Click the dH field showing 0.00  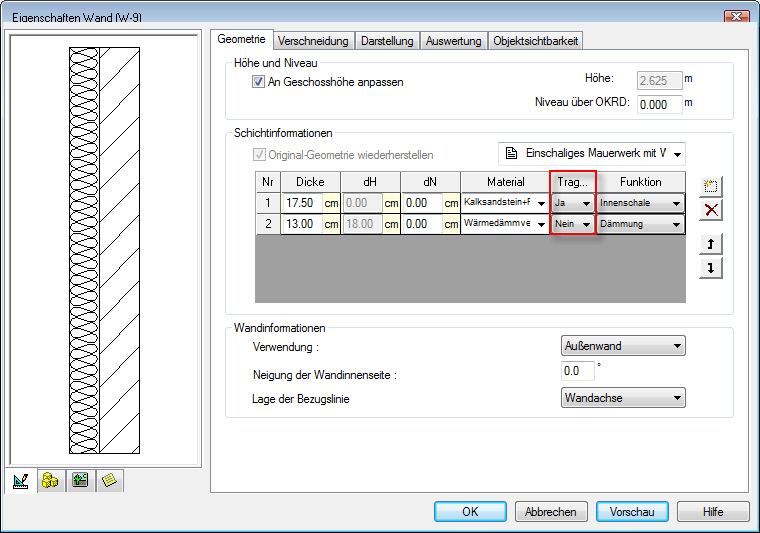tap(363, 203)
